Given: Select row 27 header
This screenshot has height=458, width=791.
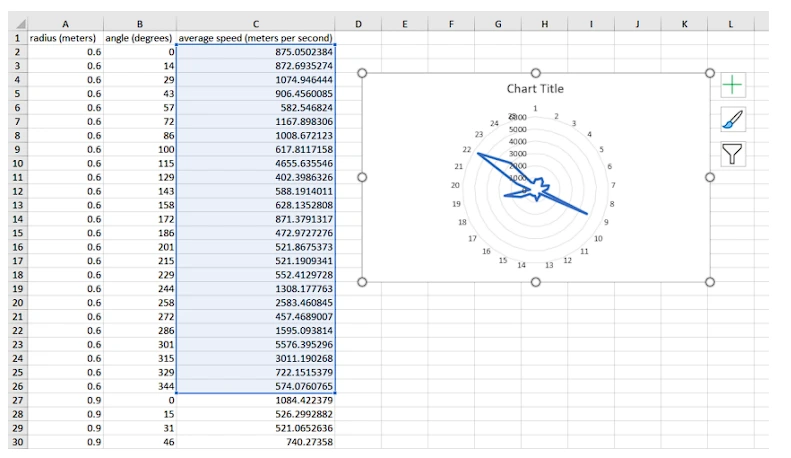Looking at the screenshot, I should (x=14, y=400).
